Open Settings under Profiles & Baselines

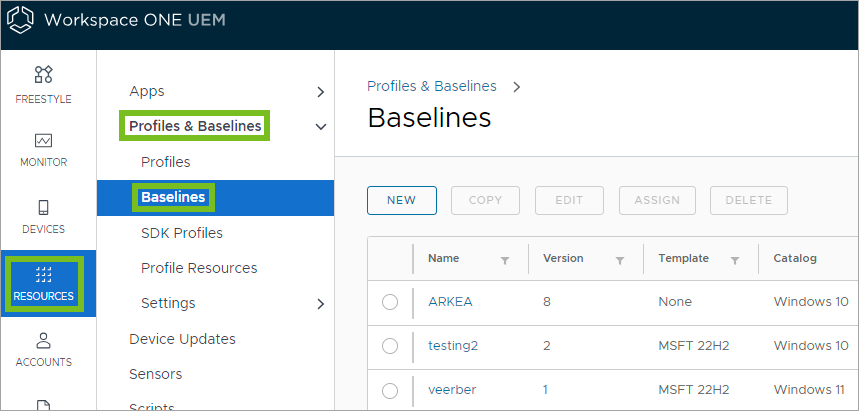(x=168, y=303)
